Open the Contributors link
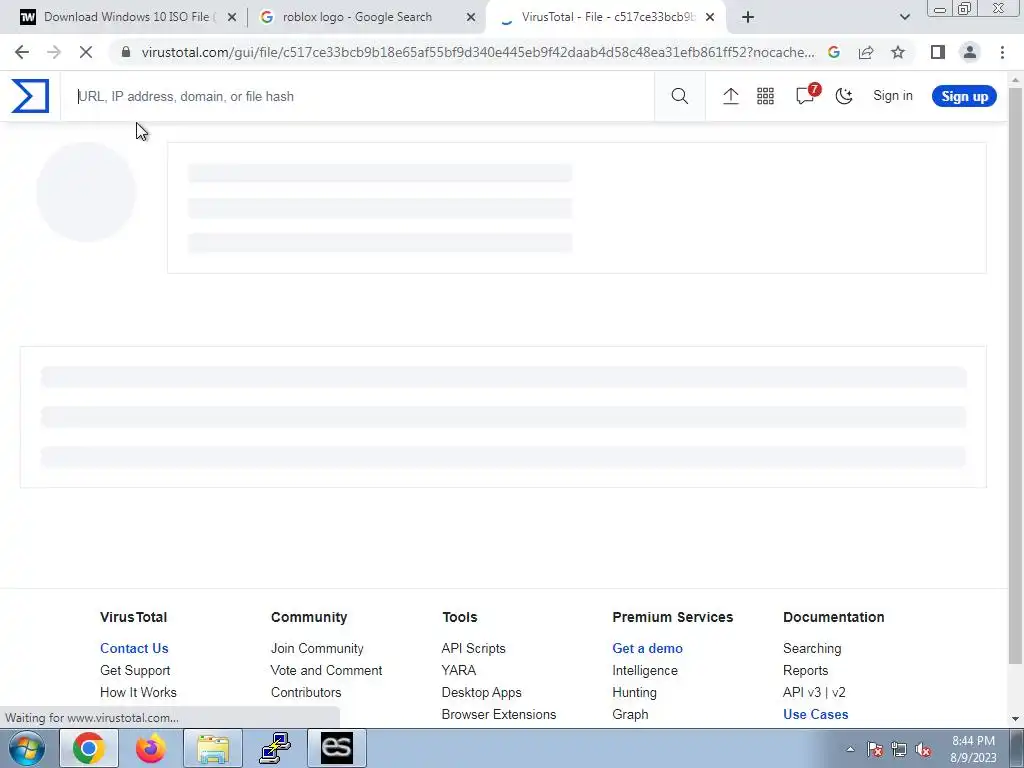 pos(306,692)
